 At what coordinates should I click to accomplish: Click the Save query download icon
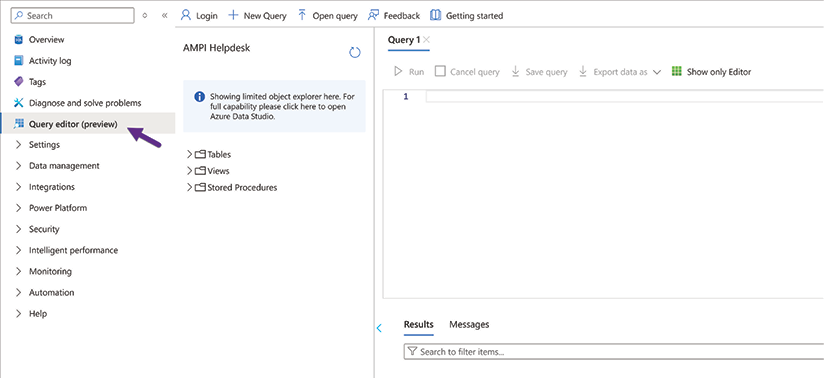coord(516,71)
